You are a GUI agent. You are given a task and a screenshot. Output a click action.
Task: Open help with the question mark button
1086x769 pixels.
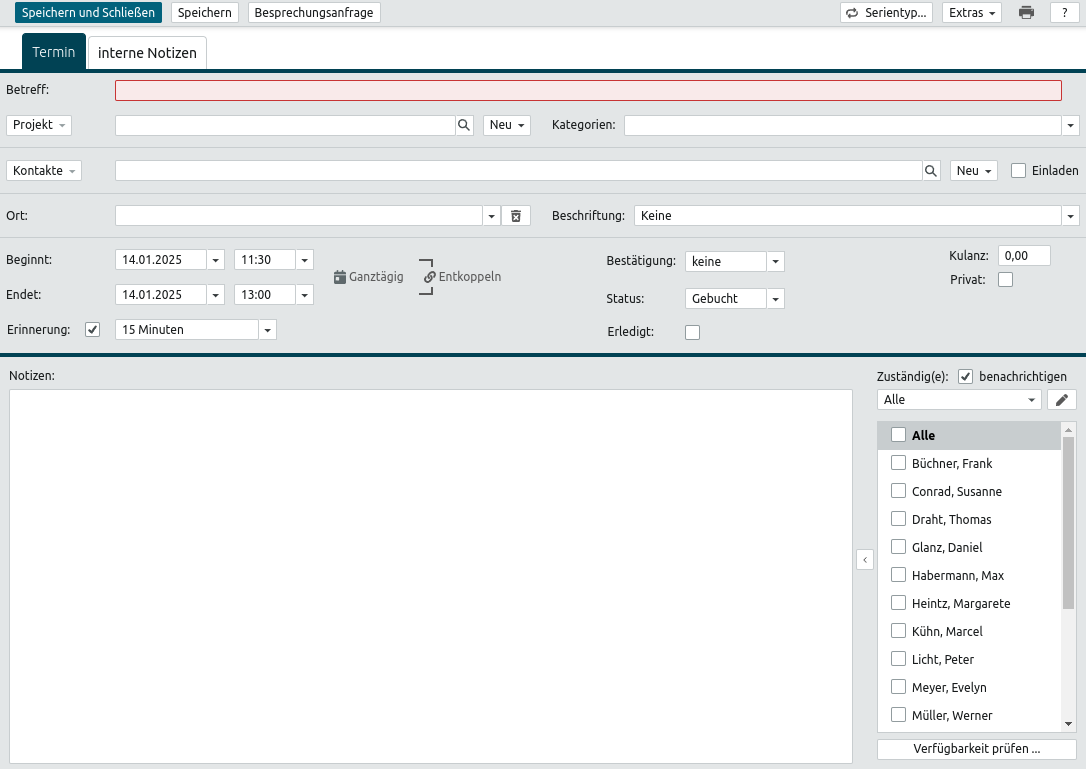click(1064, 13)
